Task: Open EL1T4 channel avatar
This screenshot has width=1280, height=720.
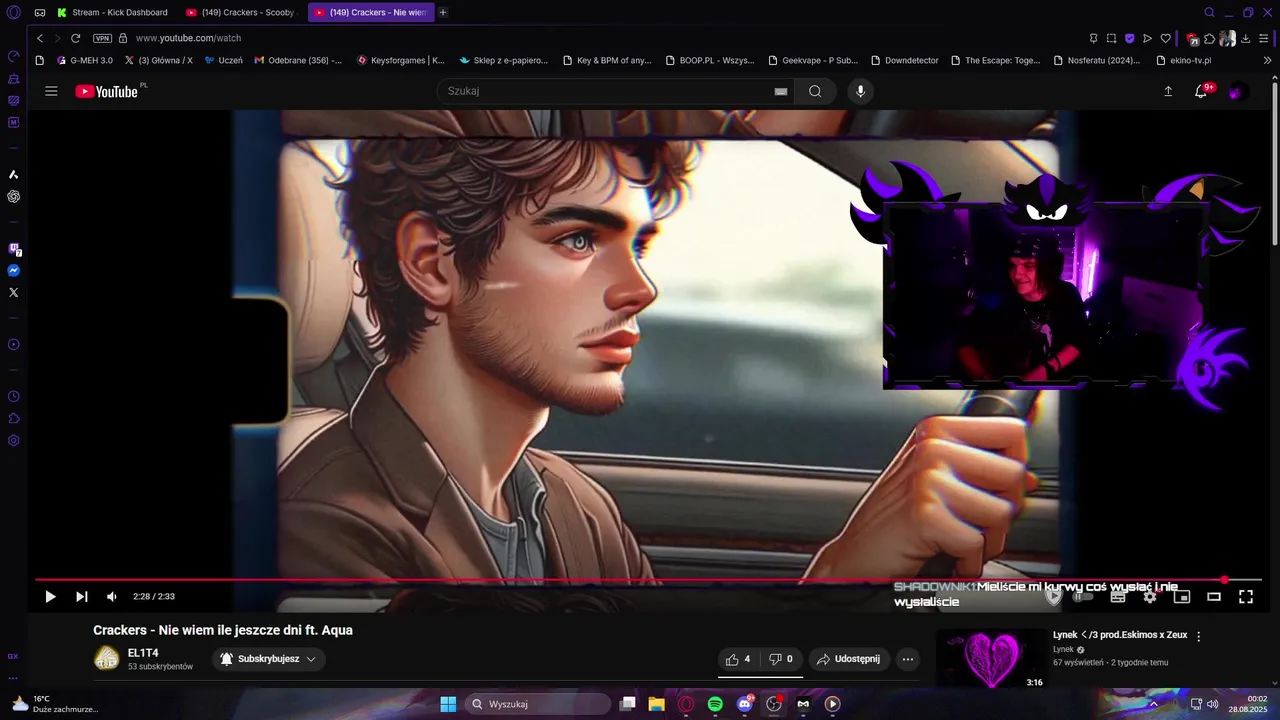Action: (x=106, y=658)
